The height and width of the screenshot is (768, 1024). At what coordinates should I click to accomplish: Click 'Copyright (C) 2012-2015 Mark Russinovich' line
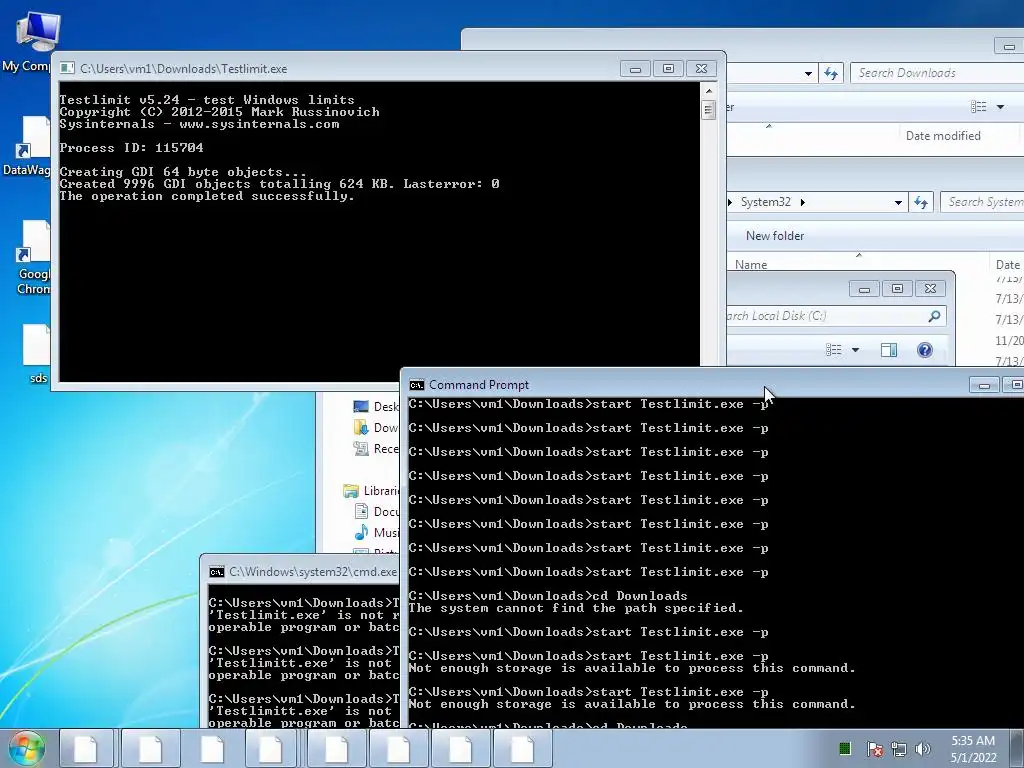(x=219, y=112)
